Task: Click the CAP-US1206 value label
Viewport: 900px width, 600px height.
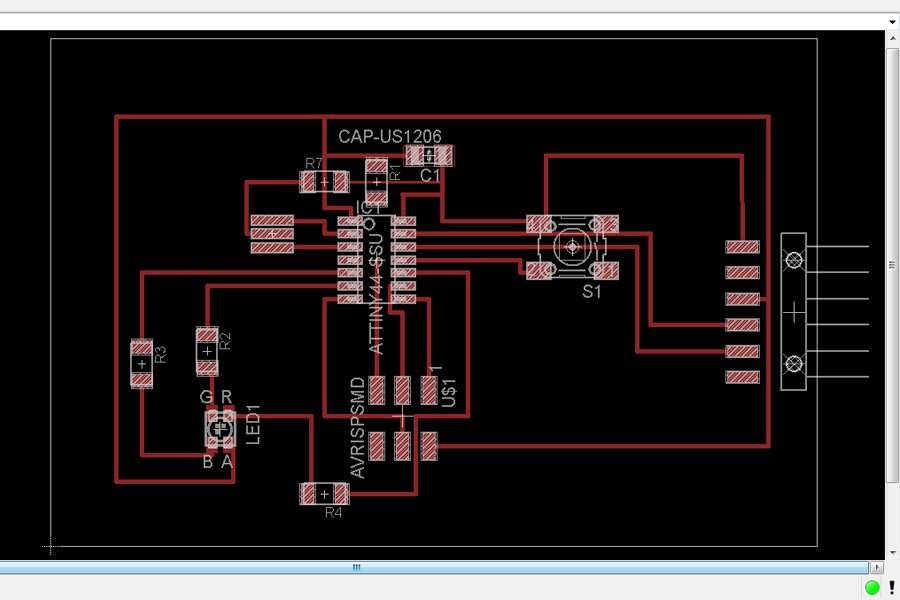Action: (x=390, y=137)
